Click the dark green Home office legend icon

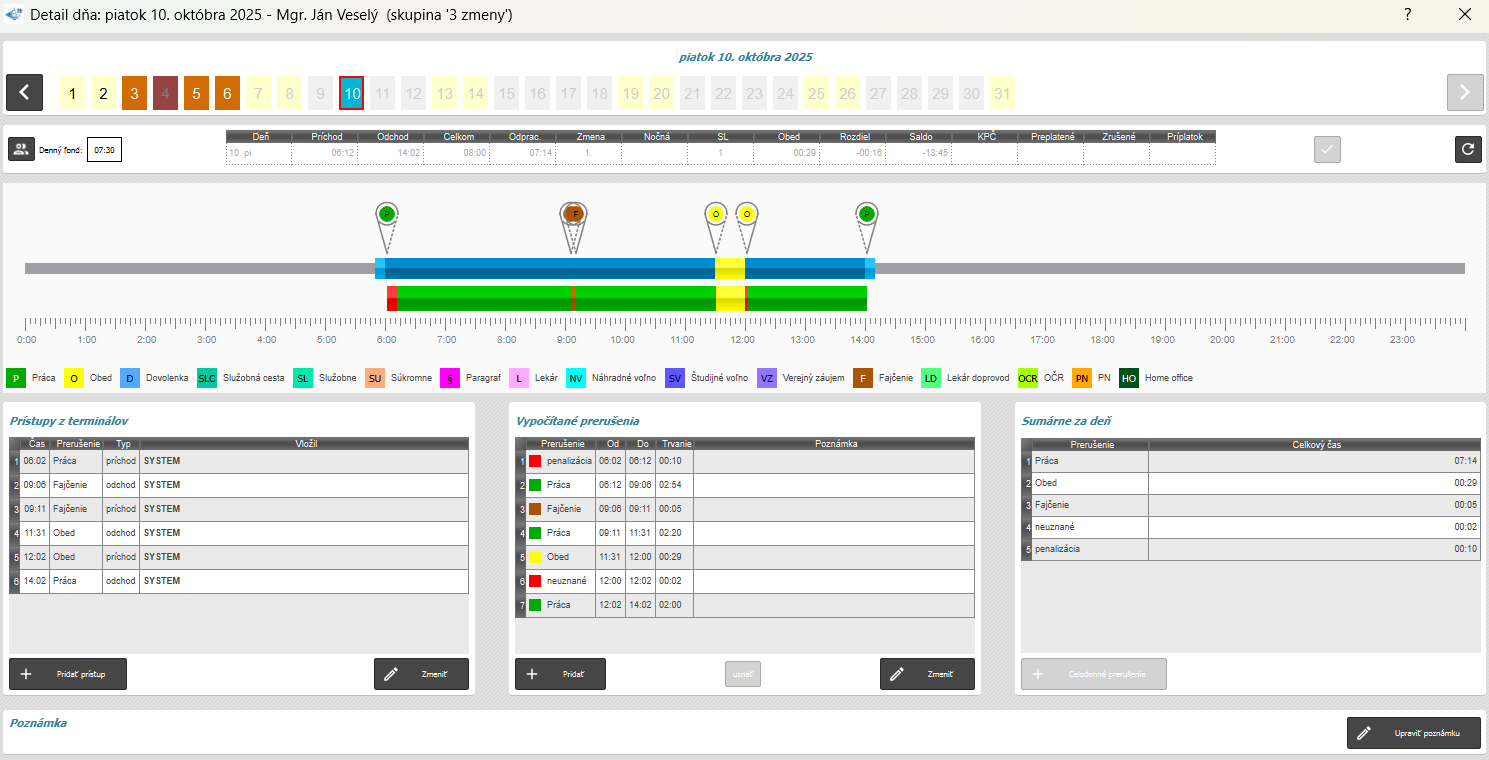point(1128,378)
